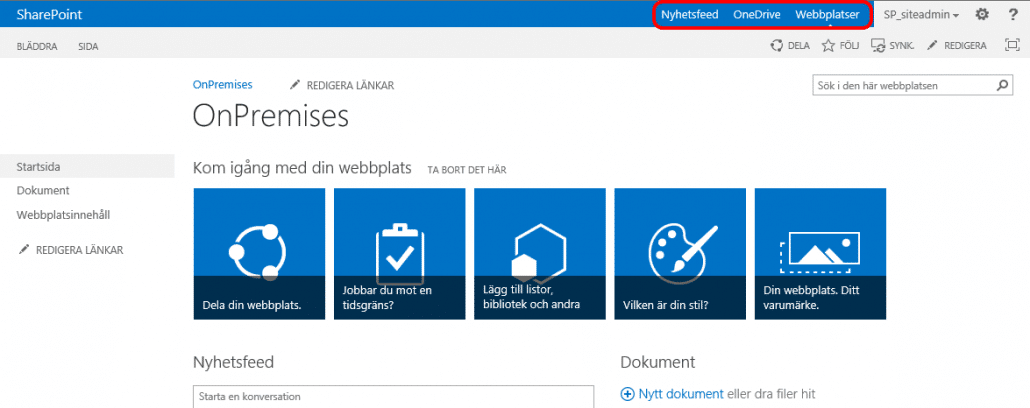Image resolution: width=1030 pixels, height=408 pixels.
Task: Click the search magnifier icon
Action: pos(1002,85)
